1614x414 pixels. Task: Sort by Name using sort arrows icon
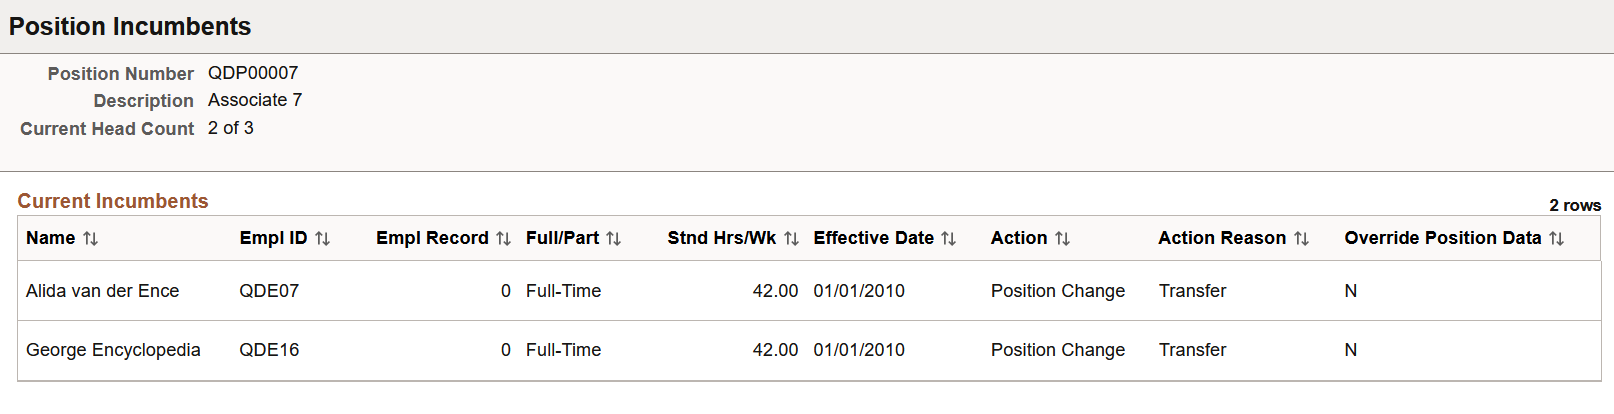[90, 239]
